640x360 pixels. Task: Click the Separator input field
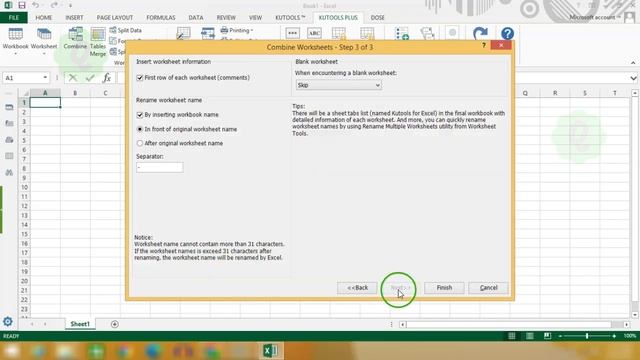click(160, 167)
